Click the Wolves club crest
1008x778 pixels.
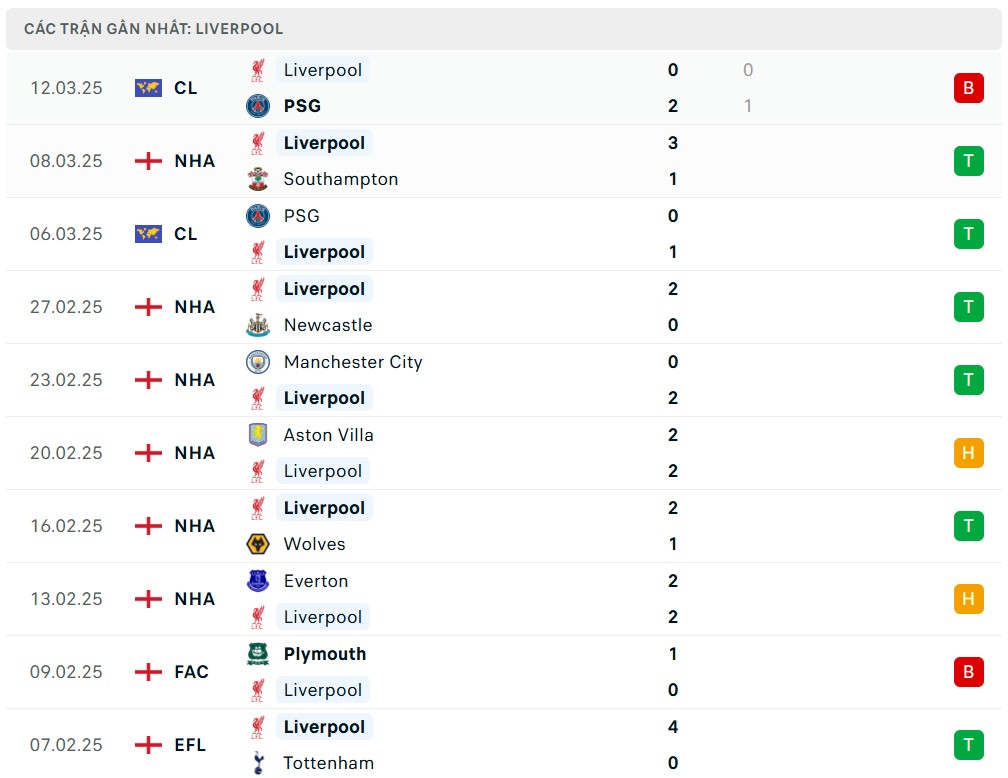[258, 544]
